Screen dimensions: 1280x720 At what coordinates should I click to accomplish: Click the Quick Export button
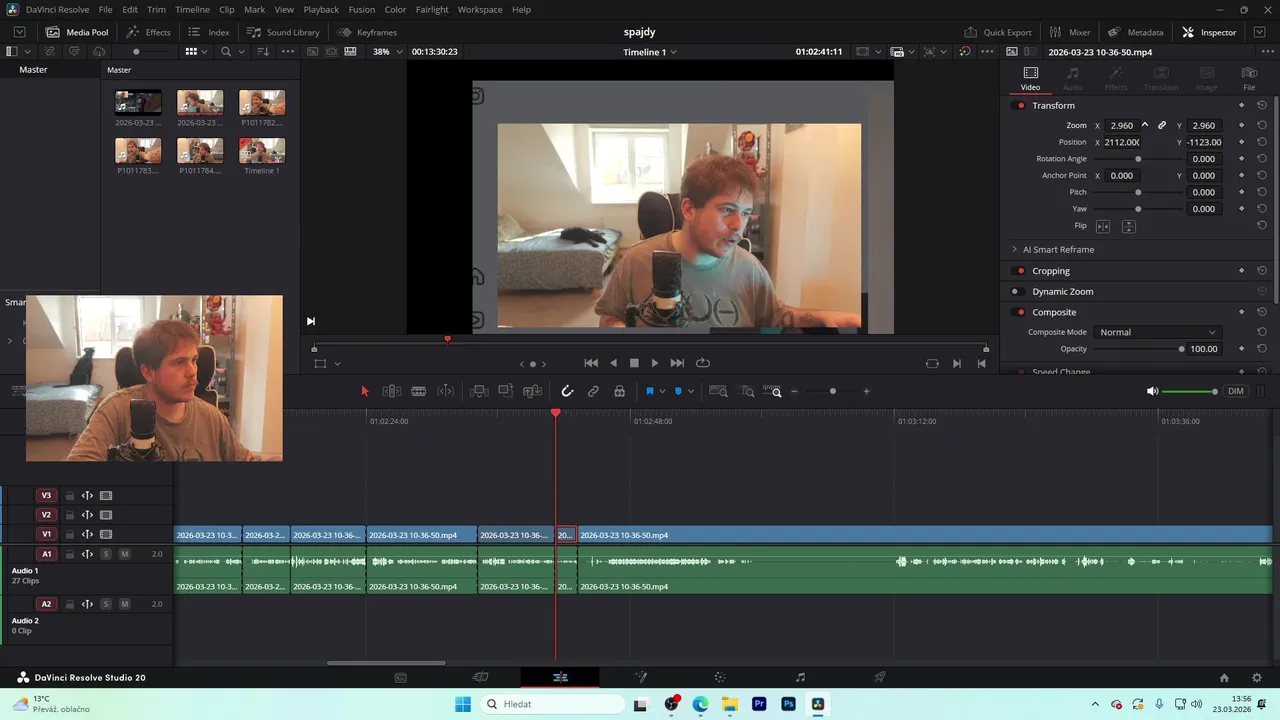click(997, 32)
